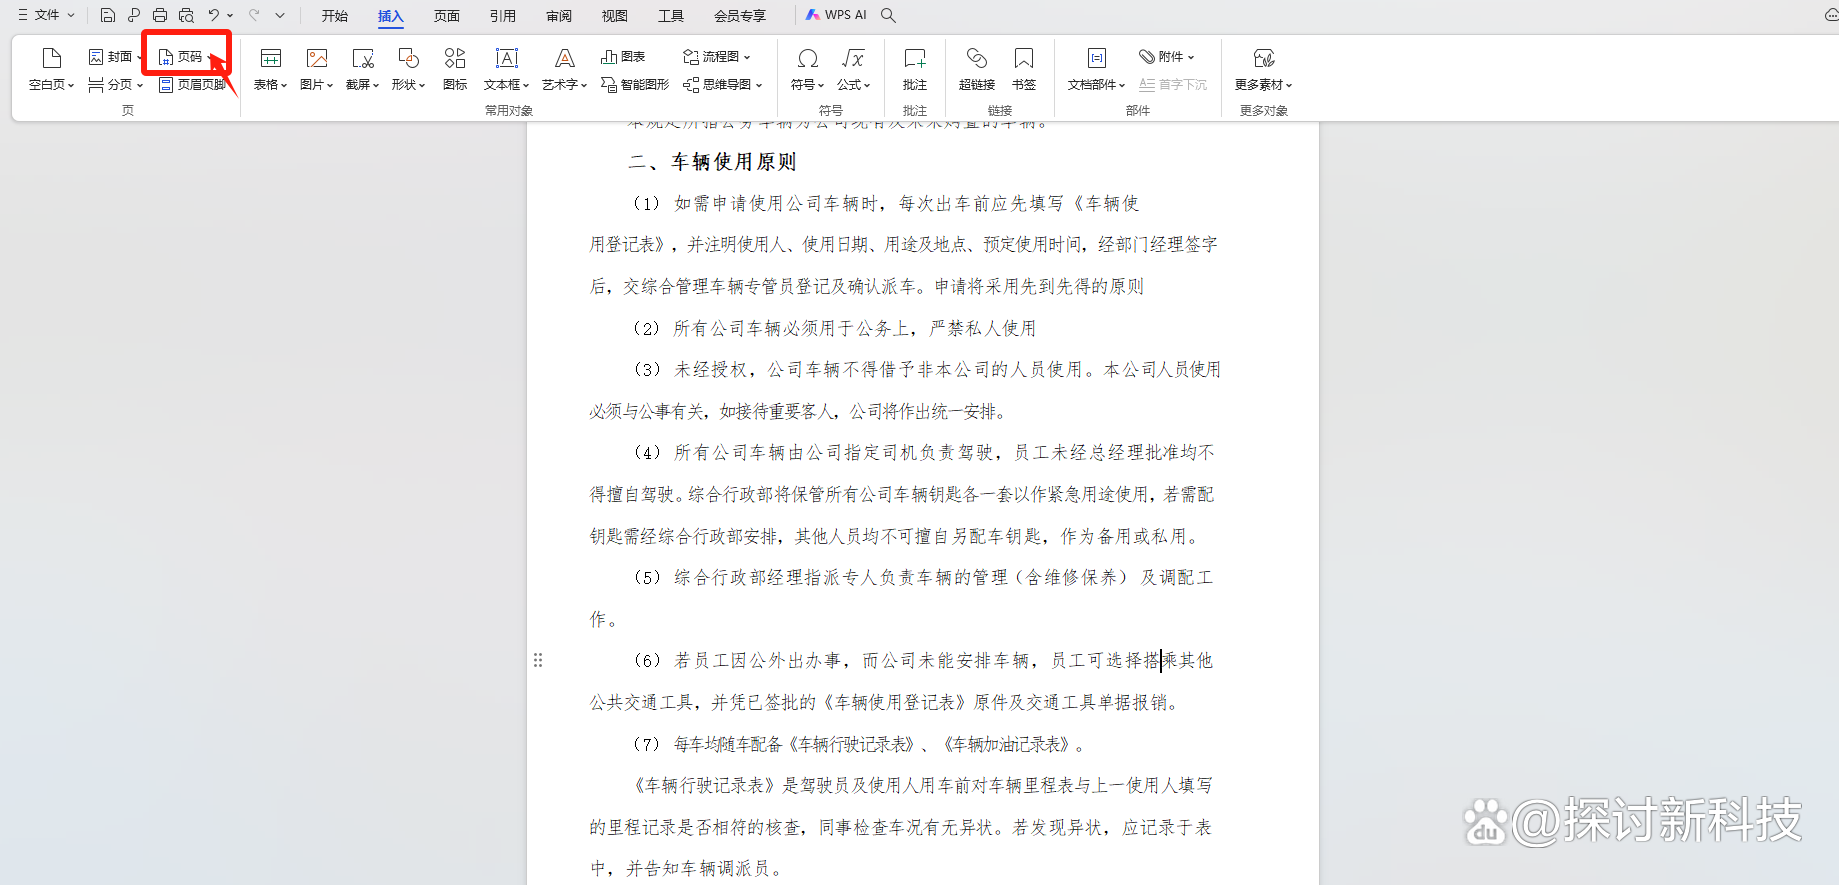Click the Flowchart (流程图) icon
This screenshot has width=1839, height=885.
click(x=690, y=57)
